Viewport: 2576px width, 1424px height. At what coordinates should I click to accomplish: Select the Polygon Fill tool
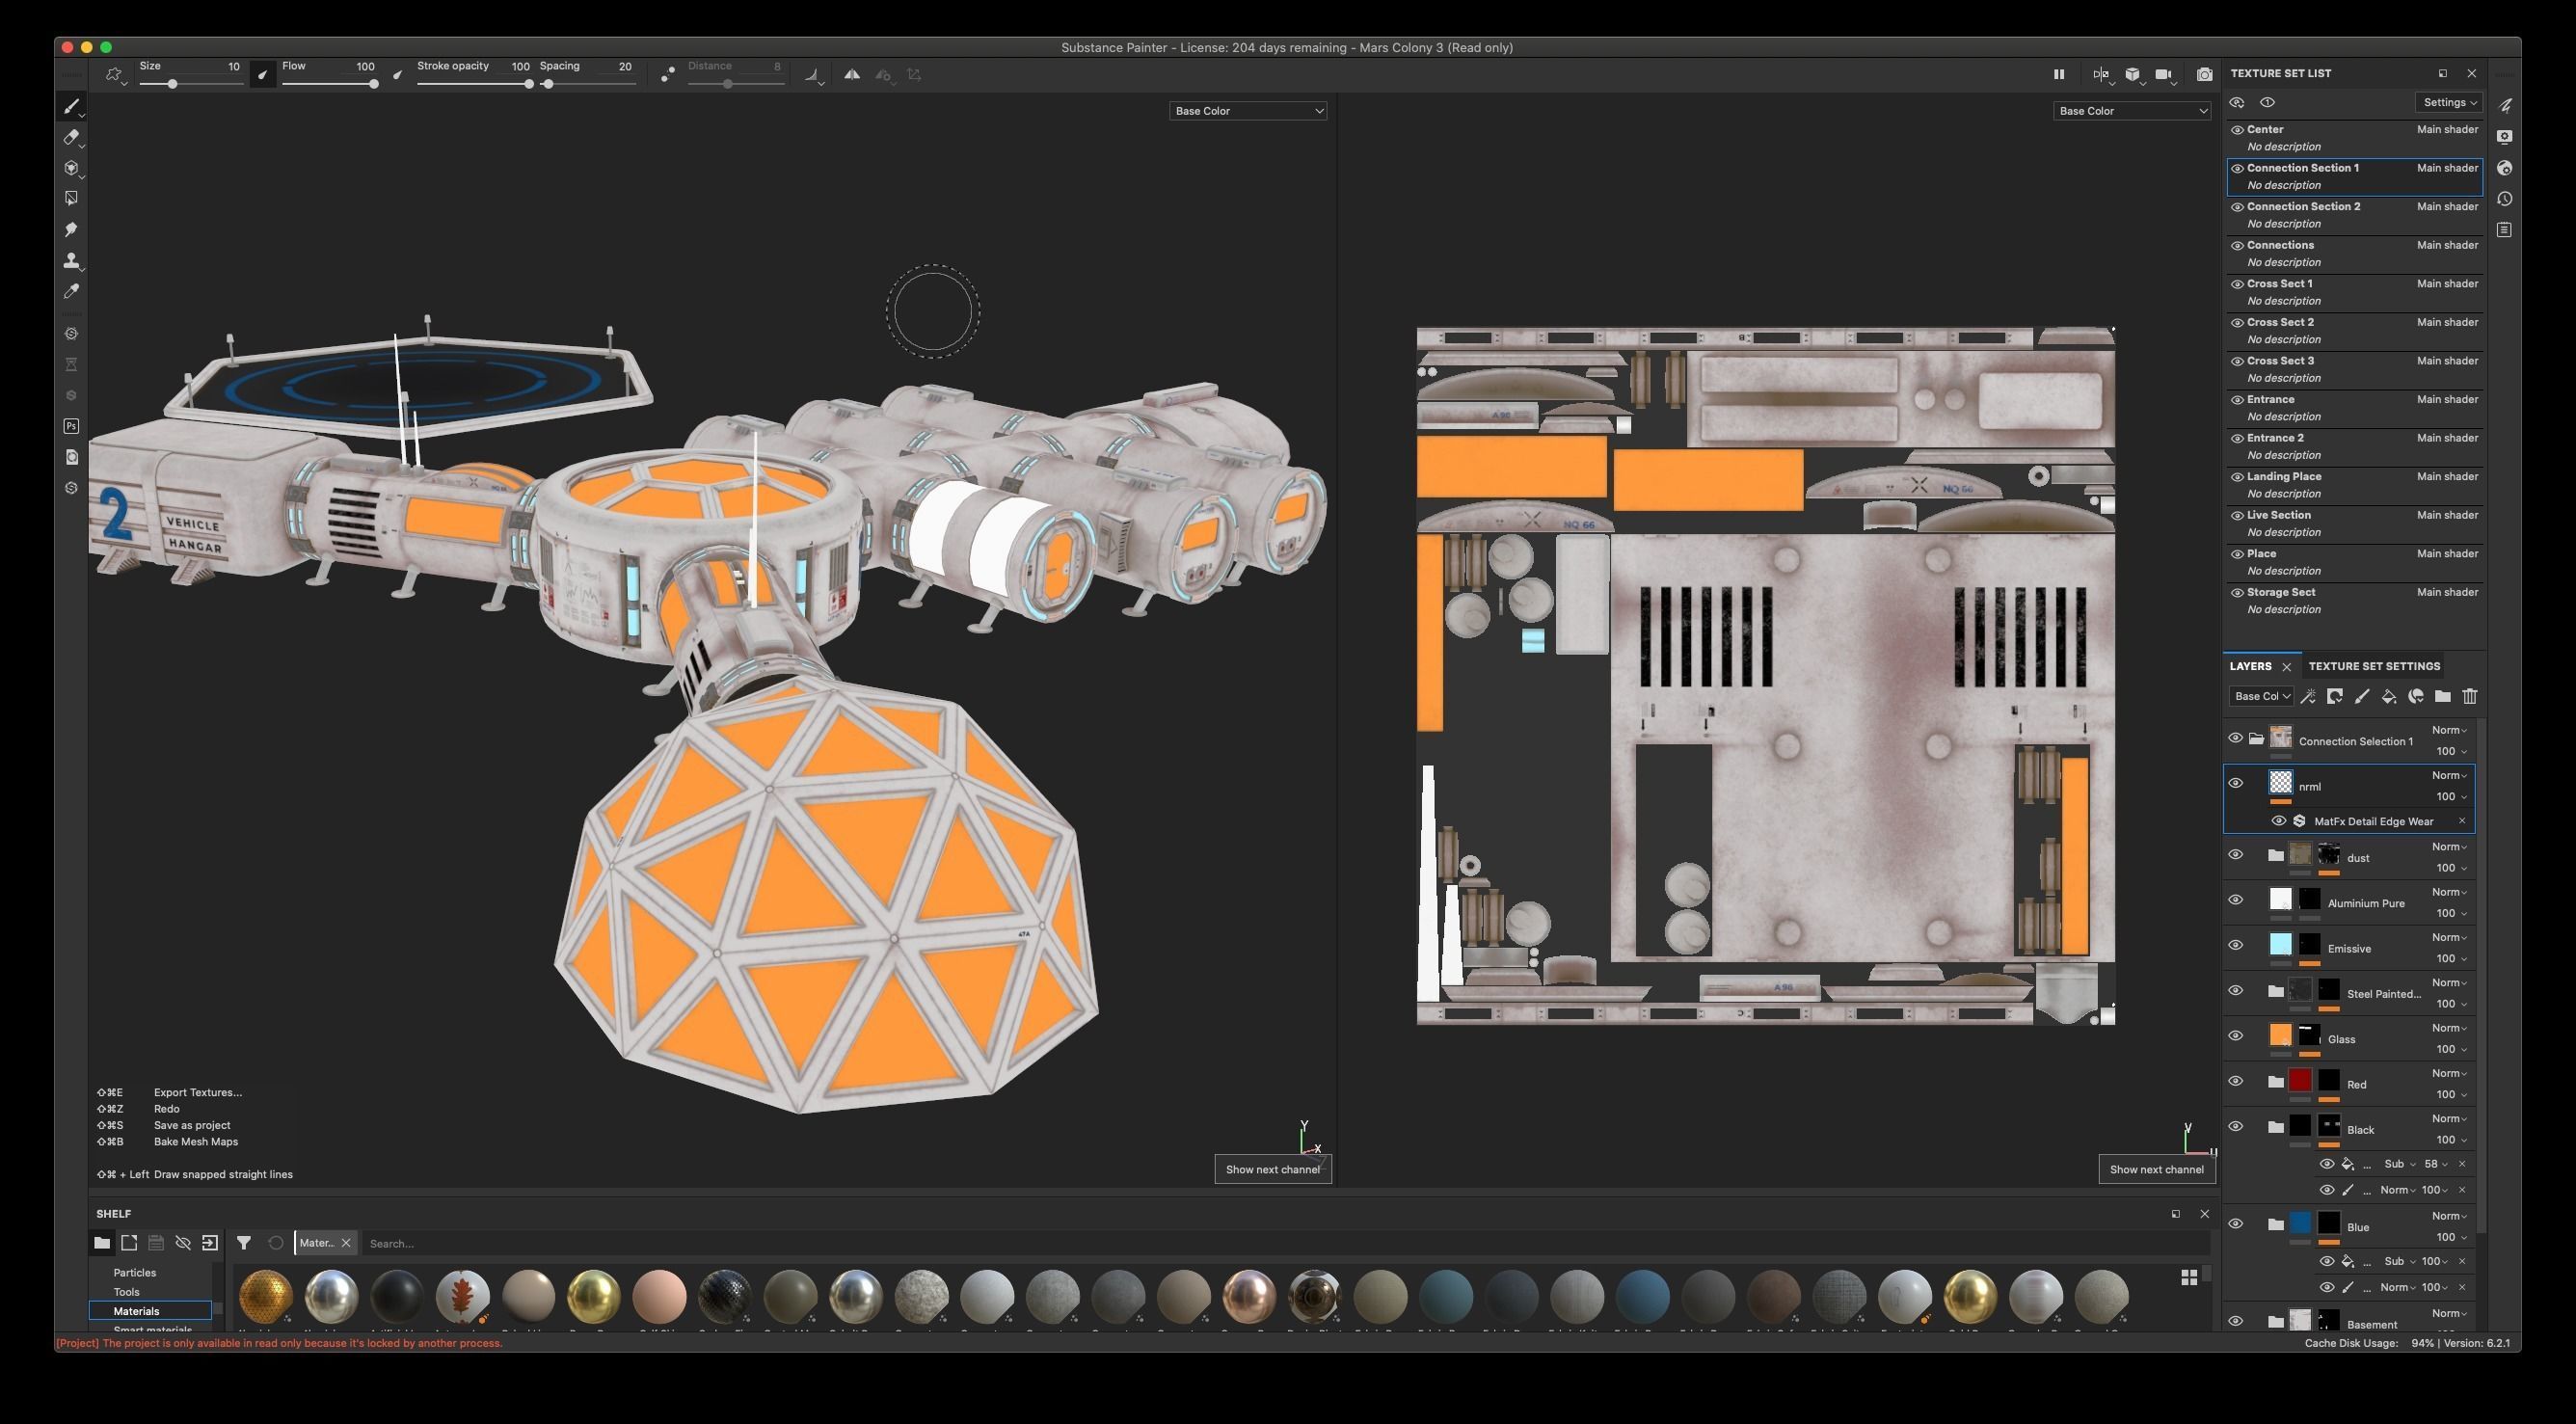pyautogui.click(x=71, y=197)
